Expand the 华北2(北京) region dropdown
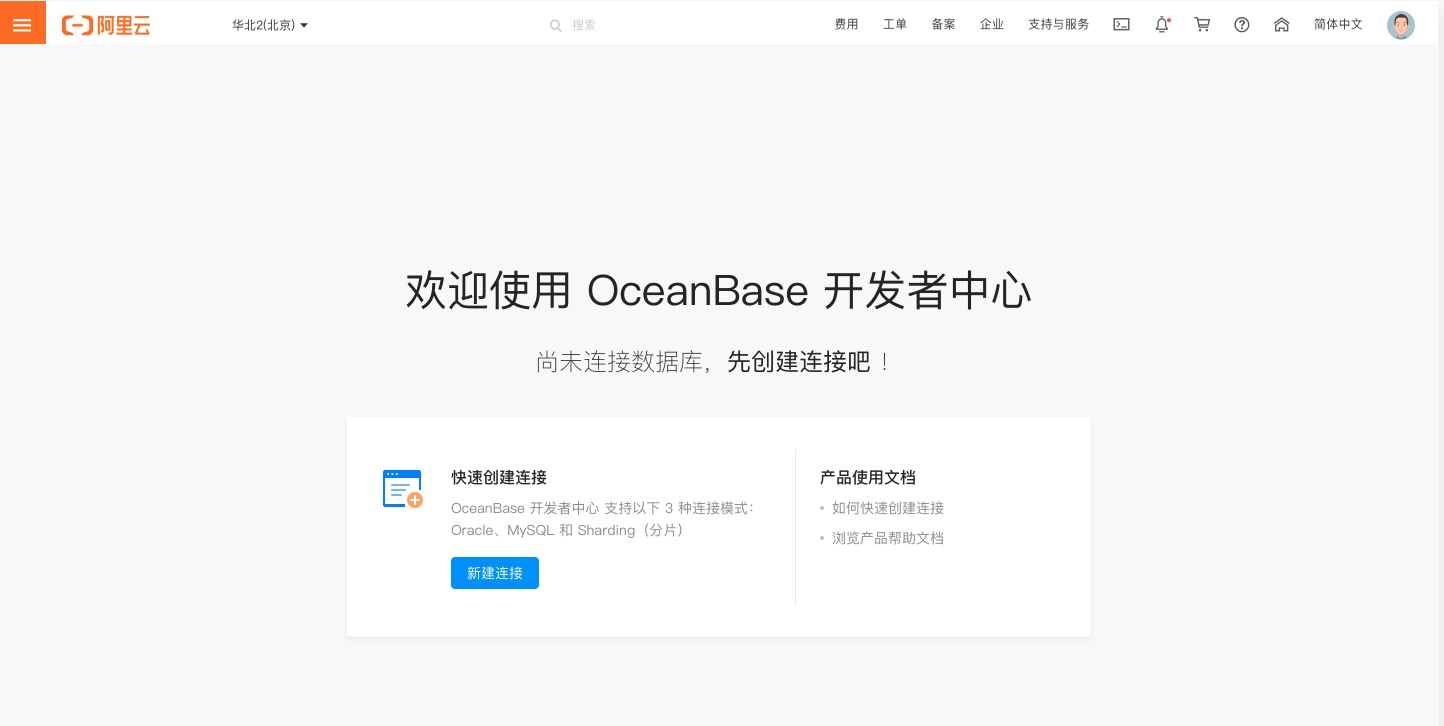Screen dimensions: 1444x726 click(270, 25)
